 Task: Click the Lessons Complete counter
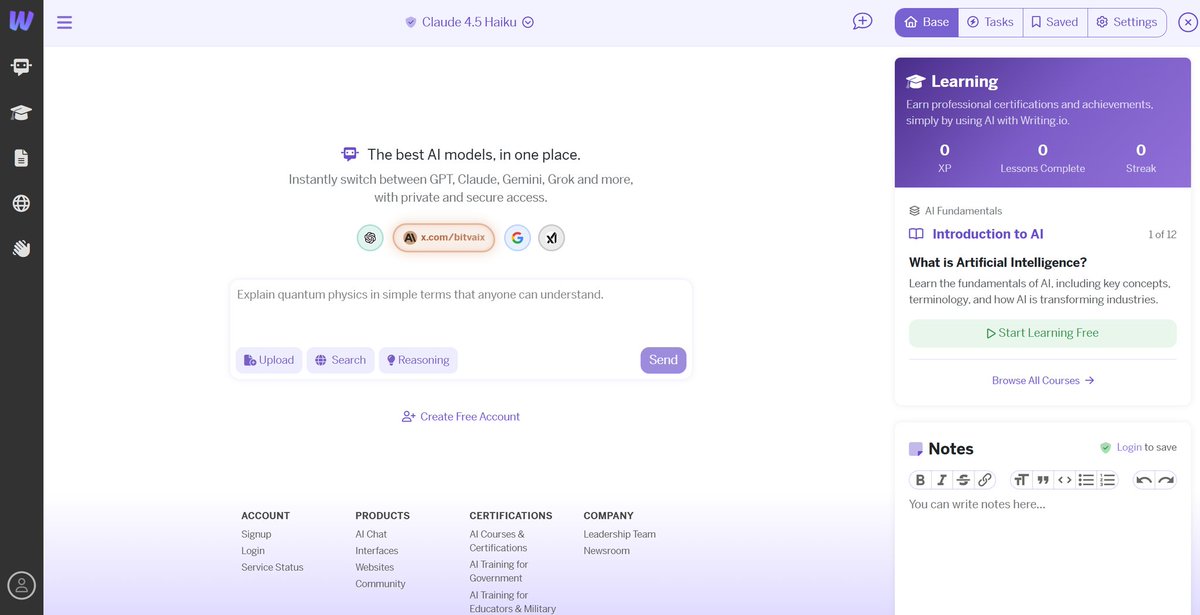click(1042, 158)
